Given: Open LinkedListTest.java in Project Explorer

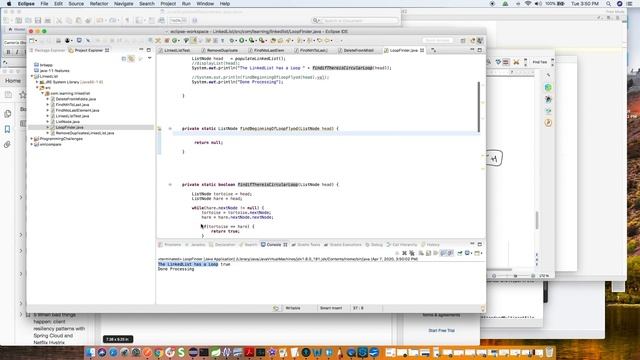Looking at the screenshot, I should (72, 116).
